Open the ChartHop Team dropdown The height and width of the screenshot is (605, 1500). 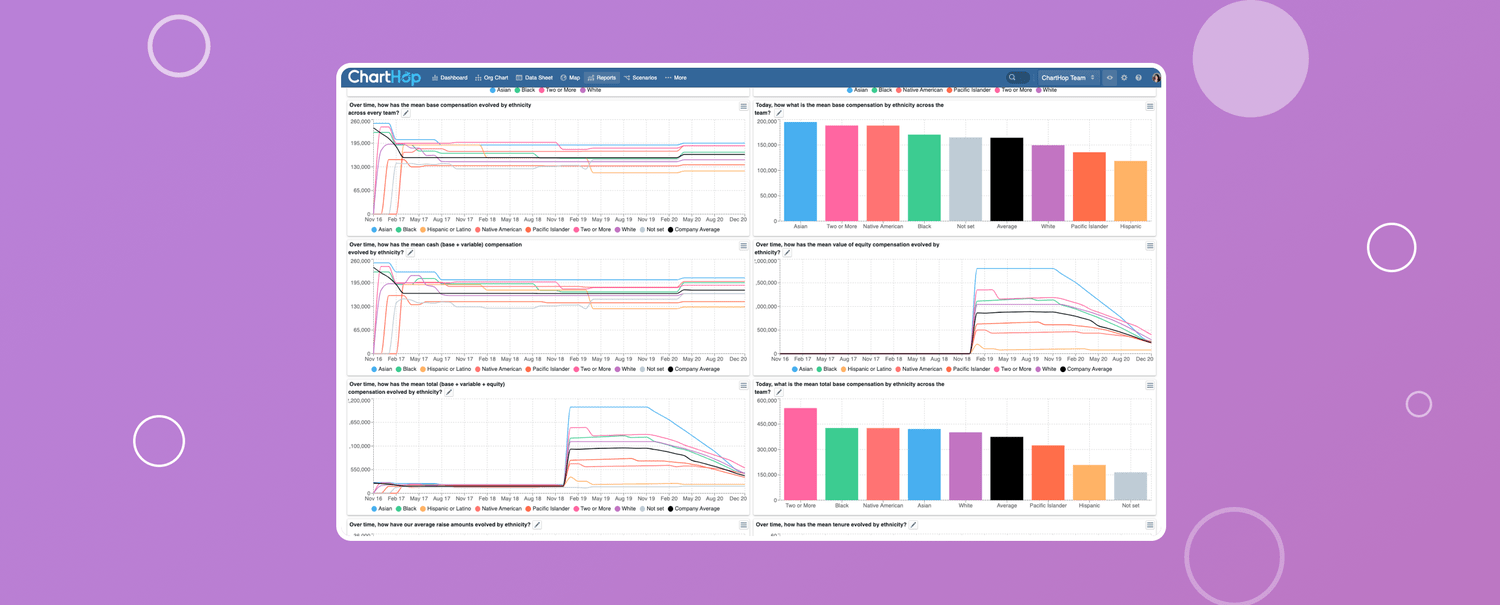[x=1067, y=78]
